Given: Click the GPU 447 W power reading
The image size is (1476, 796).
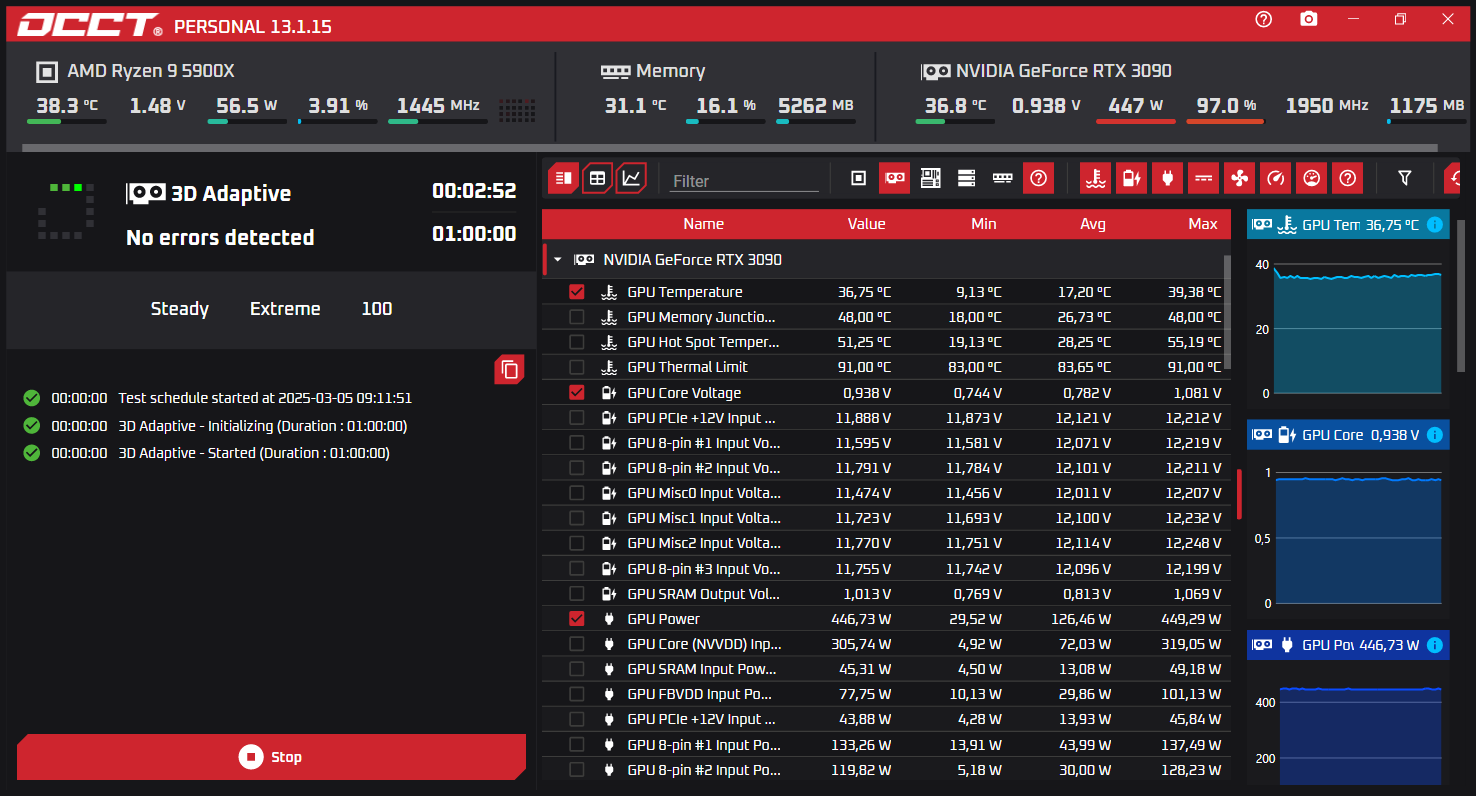Looking at the screenshot, I should pos(1135,105).
